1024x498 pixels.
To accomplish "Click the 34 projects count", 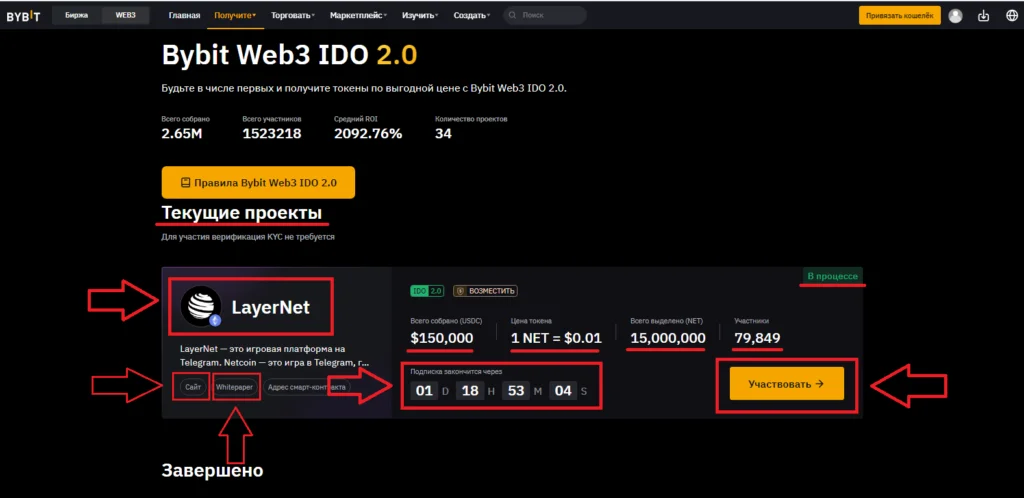I will coord(443,134).
